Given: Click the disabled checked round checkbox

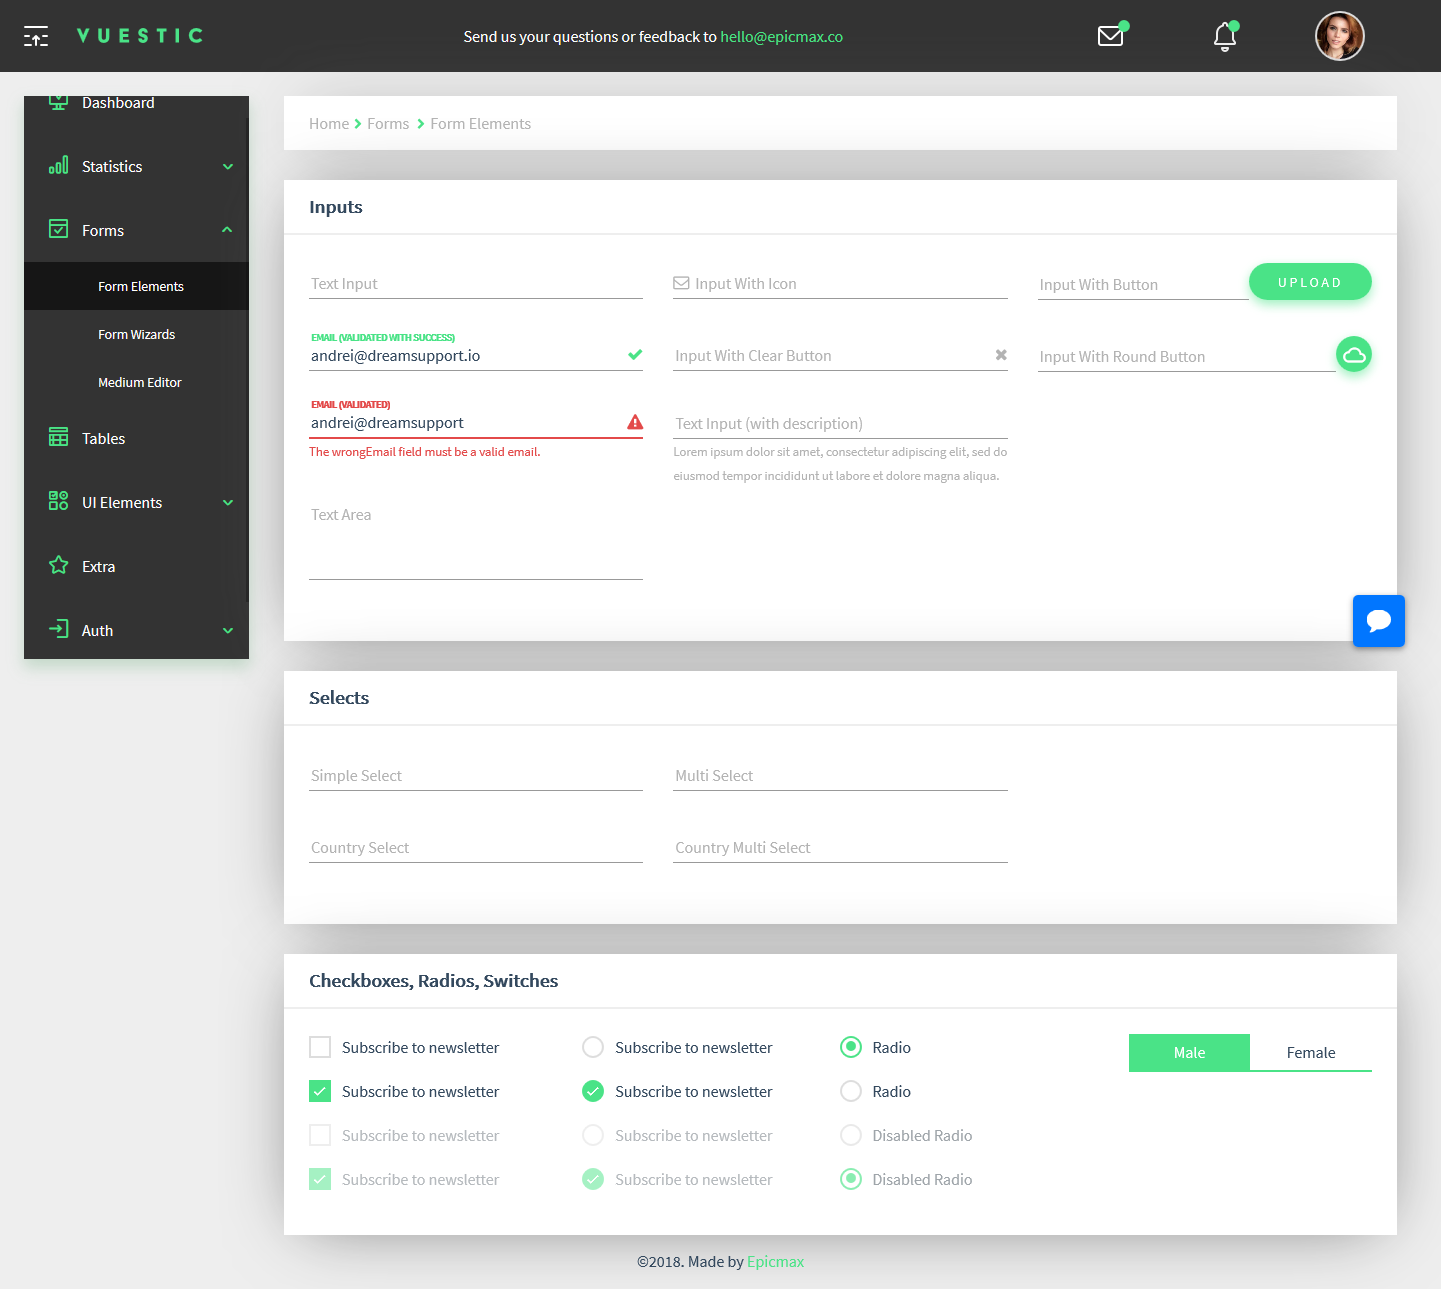Looking at the screenshot, I should pyautogui.click(x=593, y=1179).
